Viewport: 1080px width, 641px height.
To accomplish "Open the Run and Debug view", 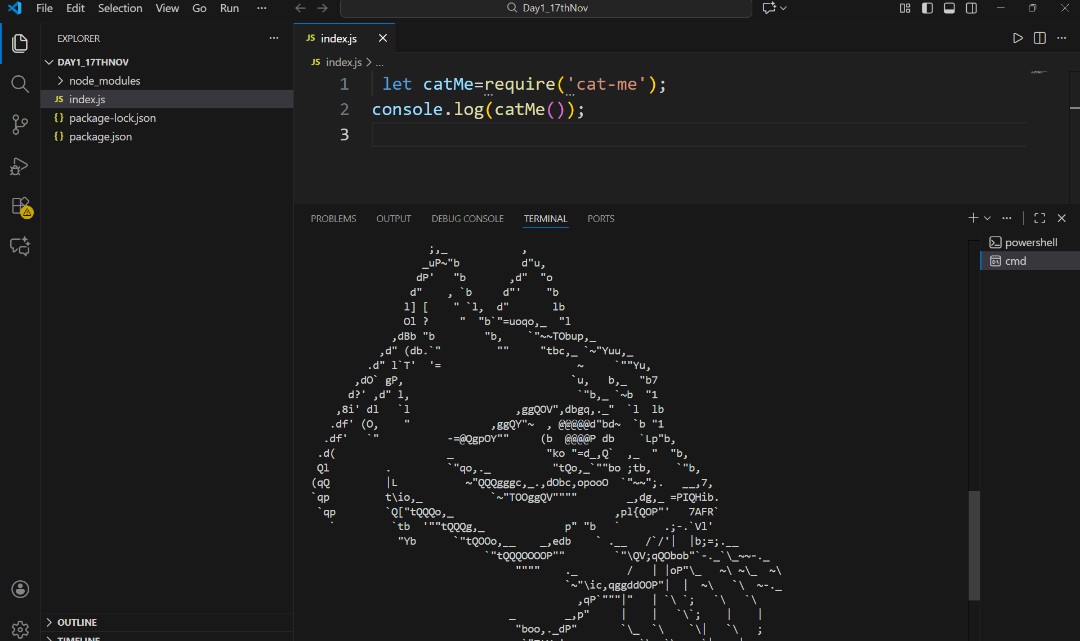I will 19,166.
